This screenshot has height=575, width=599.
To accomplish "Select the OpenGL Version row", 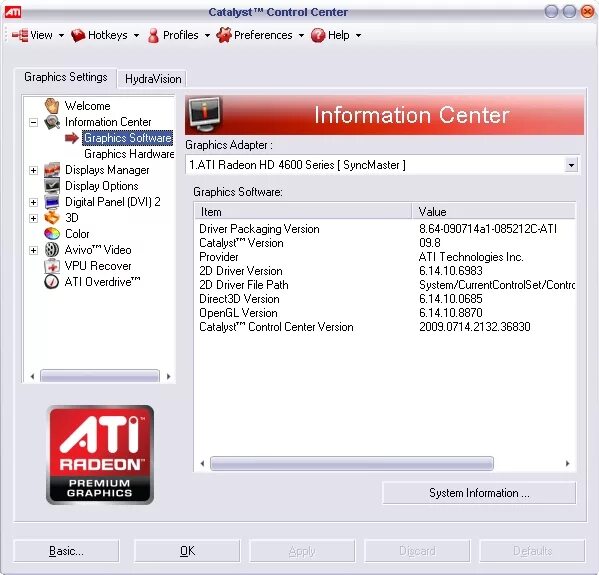I will pyautogui.click(x=385, y=313).
